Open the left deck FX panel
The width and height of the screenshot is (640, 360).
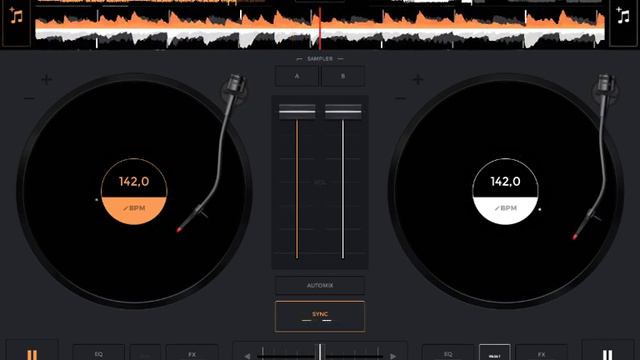(192, 354)
